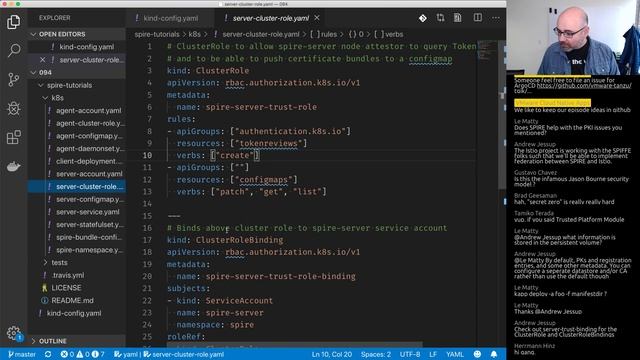Click the k8s breadcrumb segment
This screenshot has height=360, width=640.
[194, 34]
